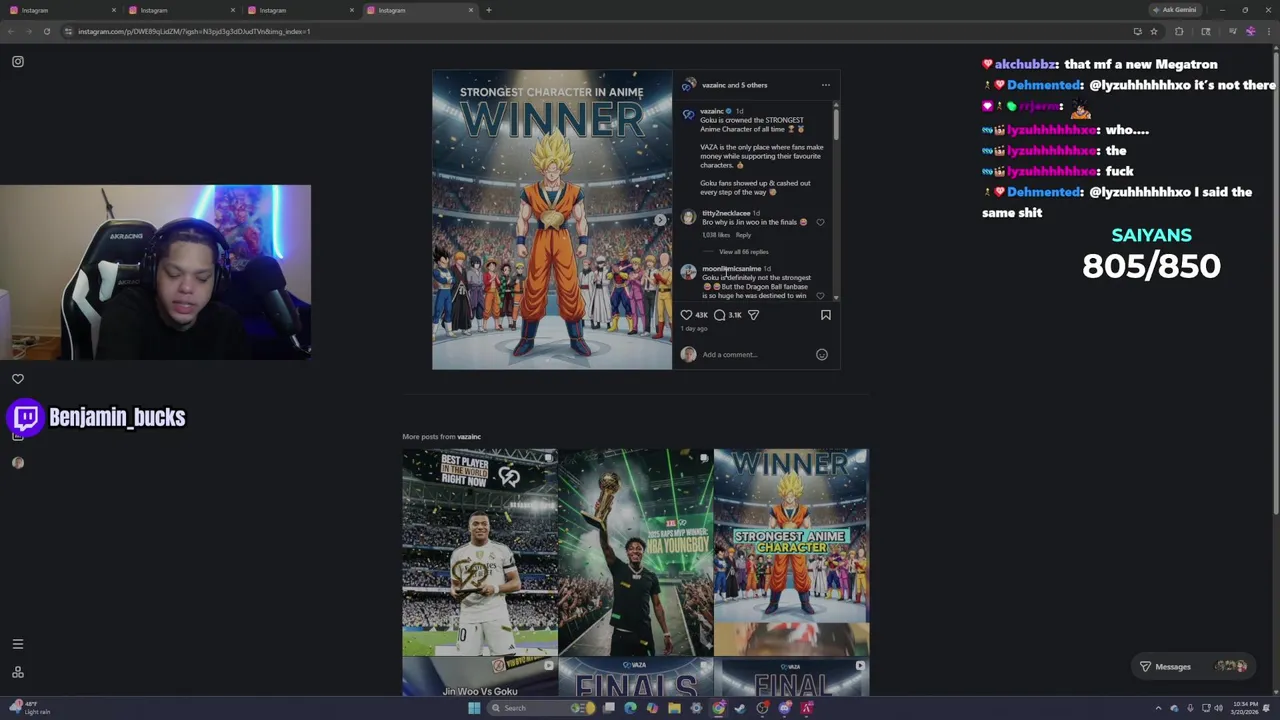The height and width of the screenshot is (720, 1280).
Task: Open notifications heart icon in left sidebar
Action: click(x=18, y=379)
